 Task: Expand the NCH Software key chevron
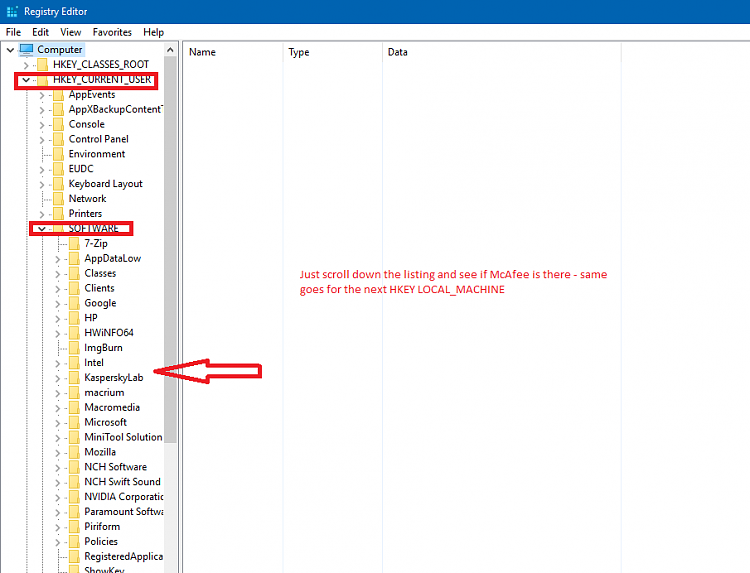[57, 467]
